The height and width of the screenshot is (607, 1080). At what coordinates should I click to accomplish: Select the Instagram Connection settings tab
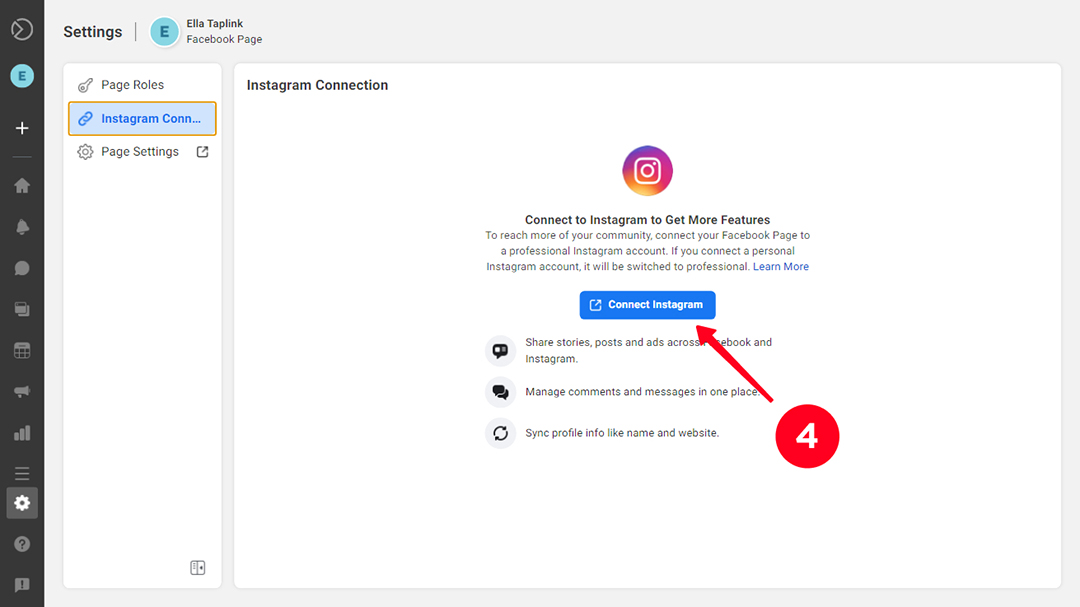pyautogui.click(x=142, y=119)
